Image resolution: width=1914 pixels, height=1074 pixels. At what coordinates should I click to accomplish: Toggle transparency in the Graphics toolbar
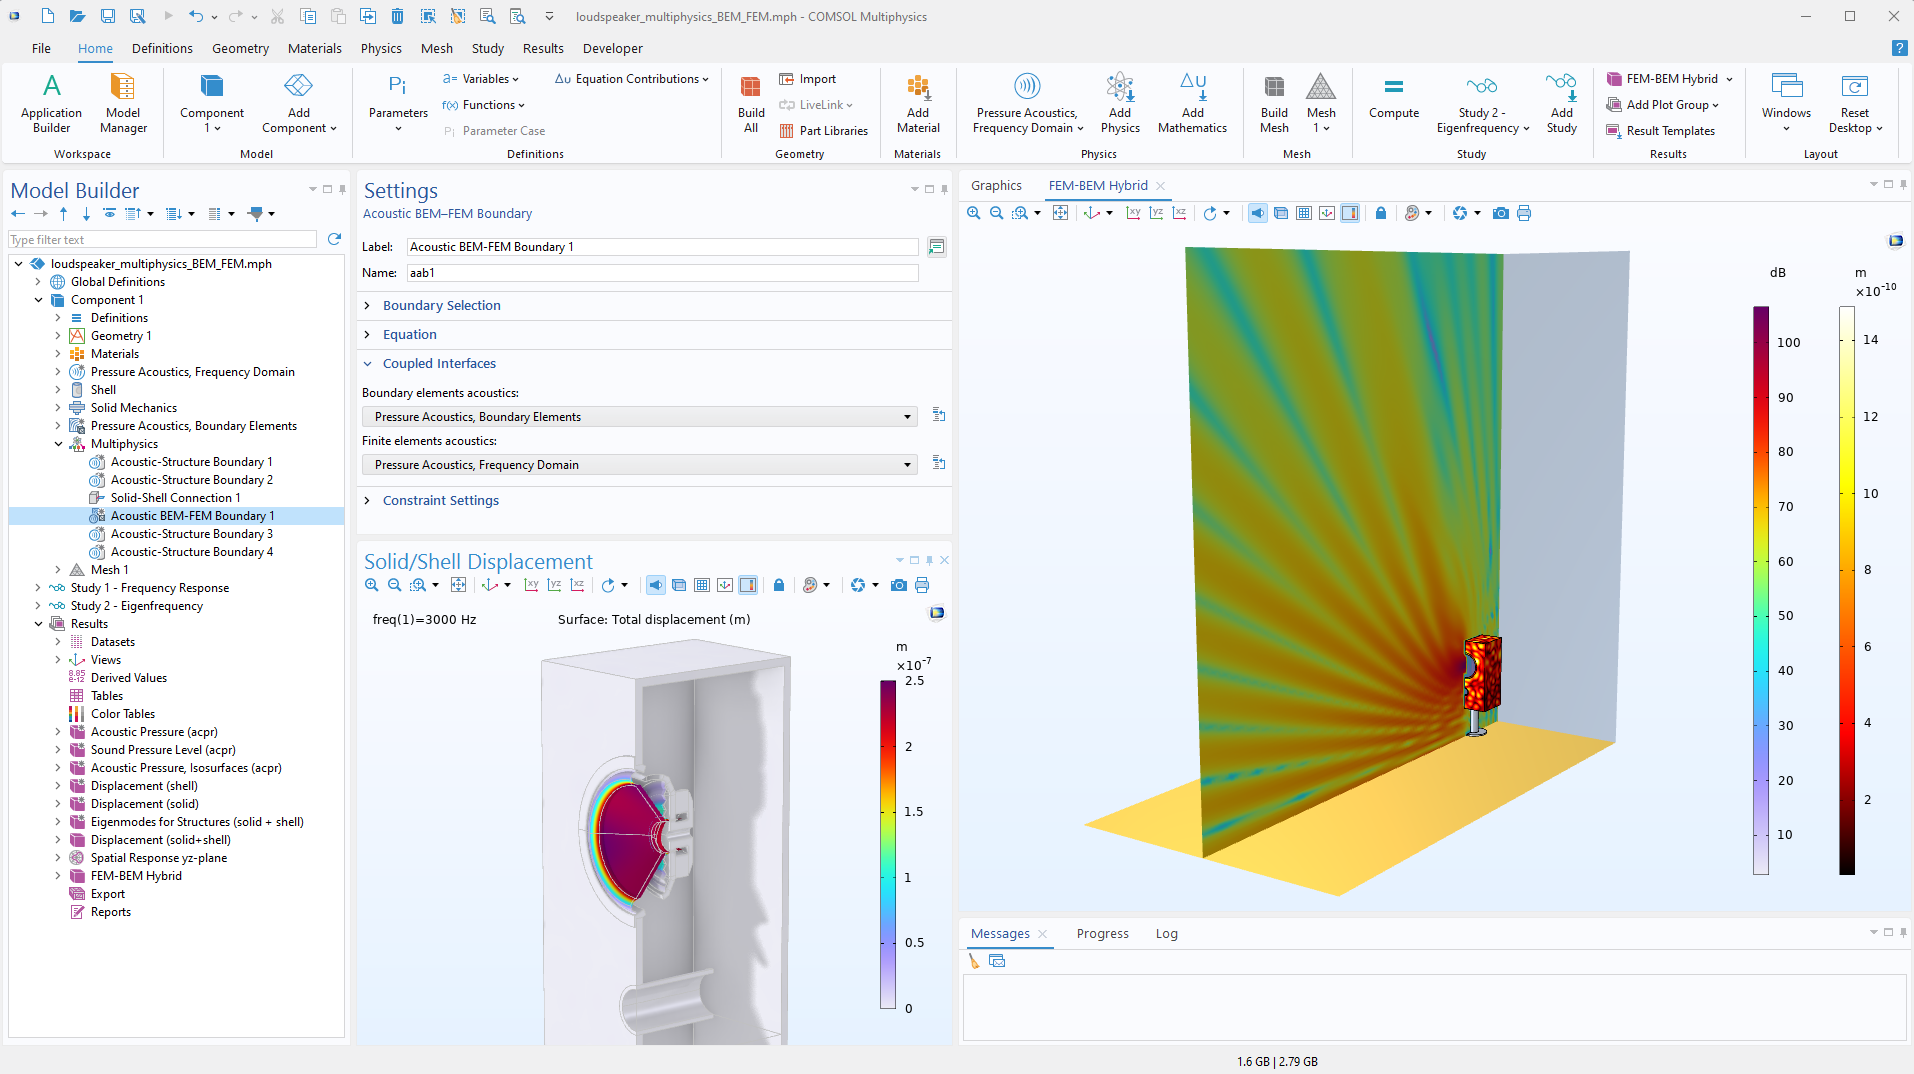click(1281, 213)
